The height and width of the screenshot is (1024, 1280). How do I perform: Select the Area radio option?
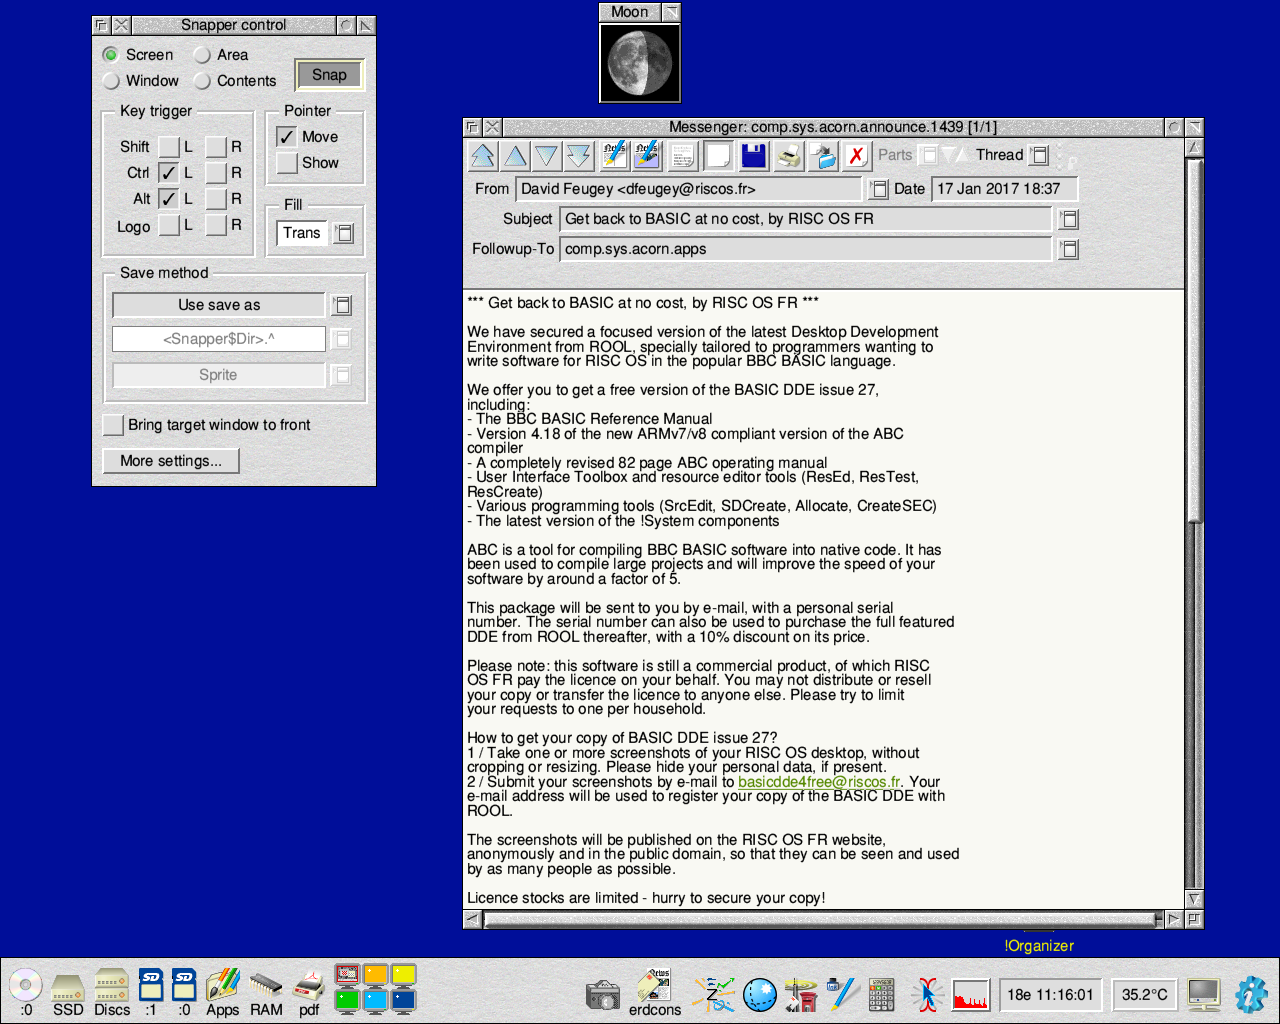coord(203,55)
